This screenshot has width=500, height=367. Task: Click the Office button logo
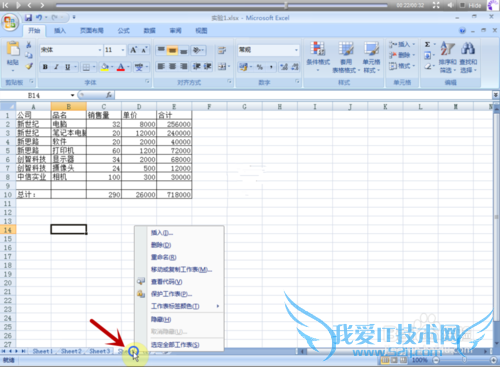coord(10,23)
